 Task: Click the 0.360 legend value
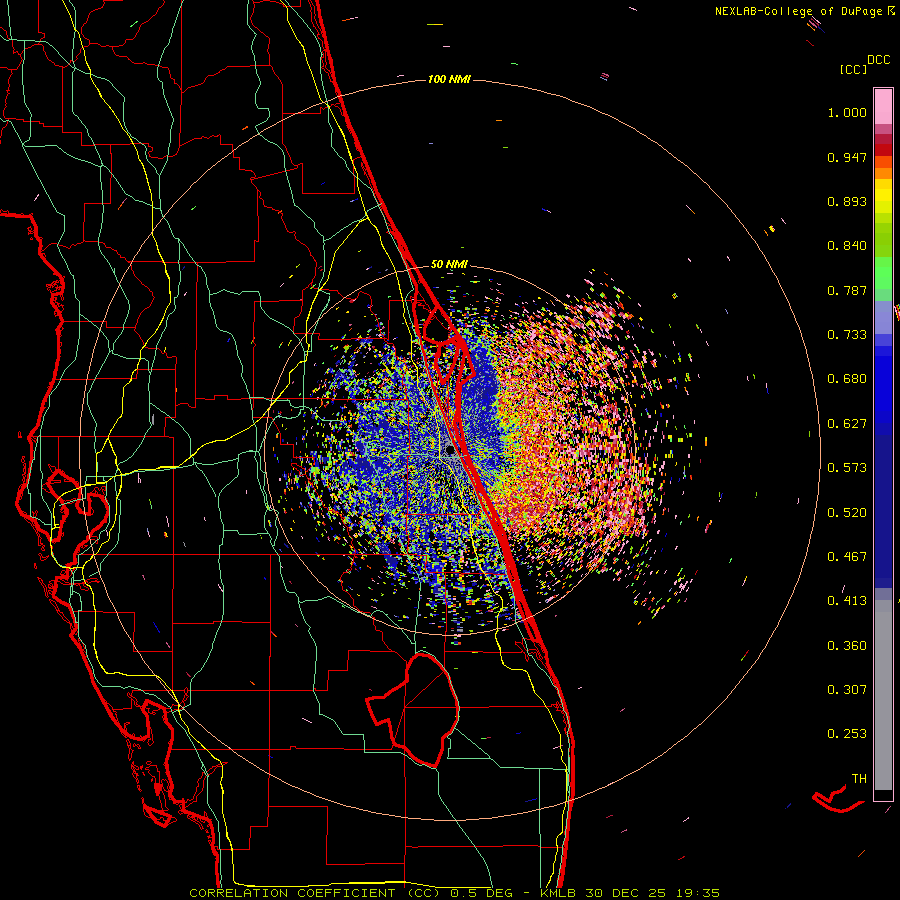(847, 646)
